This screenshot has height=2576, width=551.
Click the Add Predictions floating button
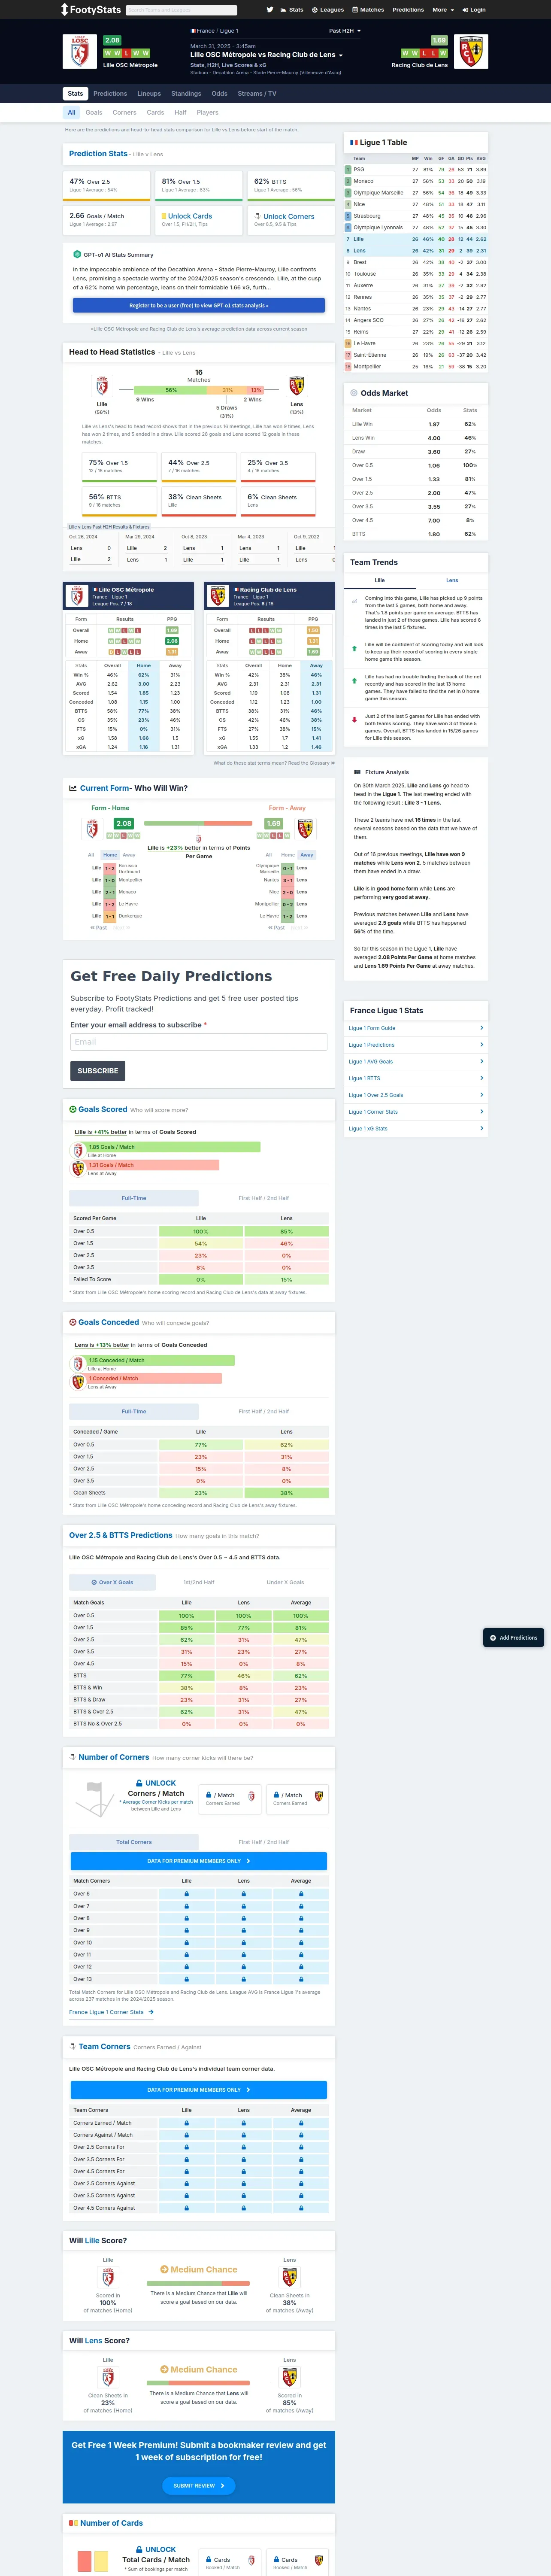tap(514, 1638)
